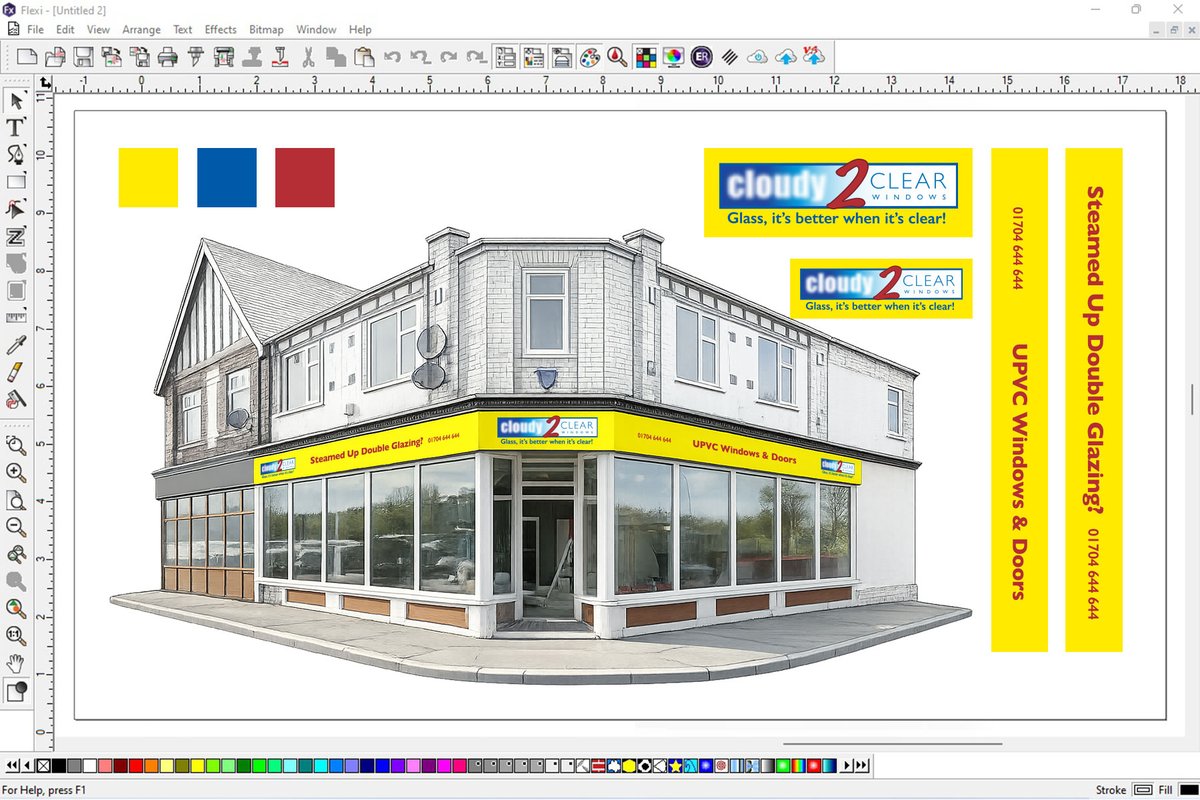The width and height of the screenshot is (1200, 800).
Task: Click the Fill indicator box in status bar
Action: 1188,790
